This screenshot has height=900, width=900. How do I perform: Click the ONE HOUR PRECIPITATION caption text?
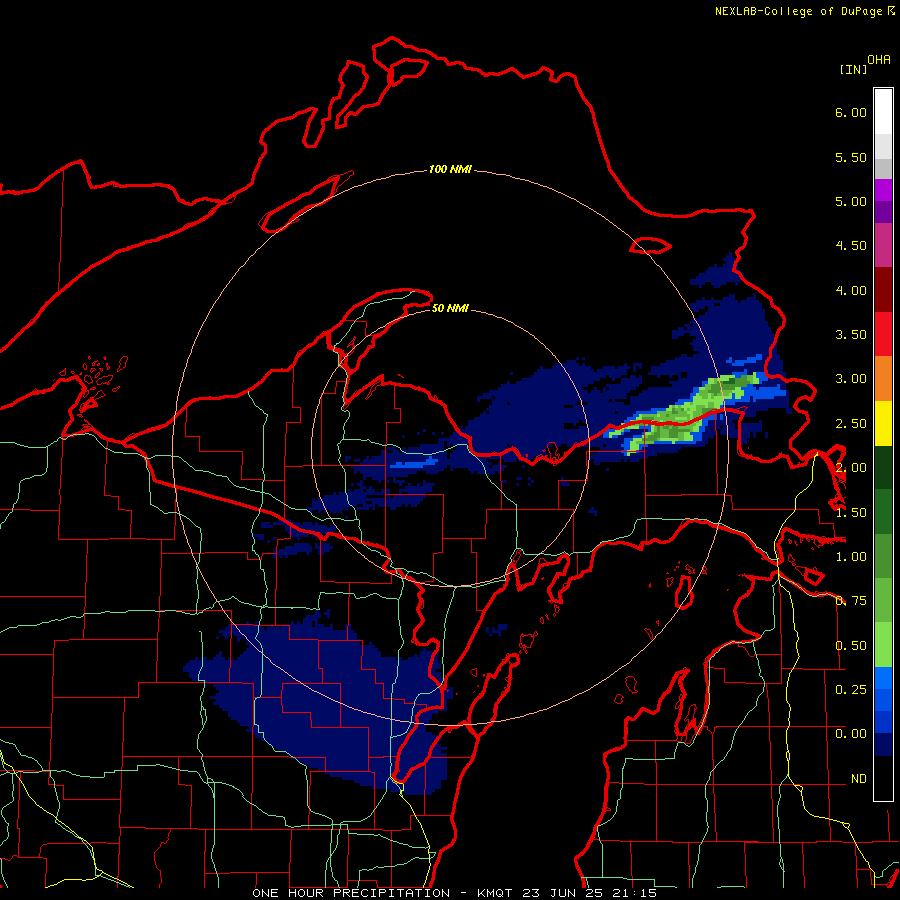(351, 893)
